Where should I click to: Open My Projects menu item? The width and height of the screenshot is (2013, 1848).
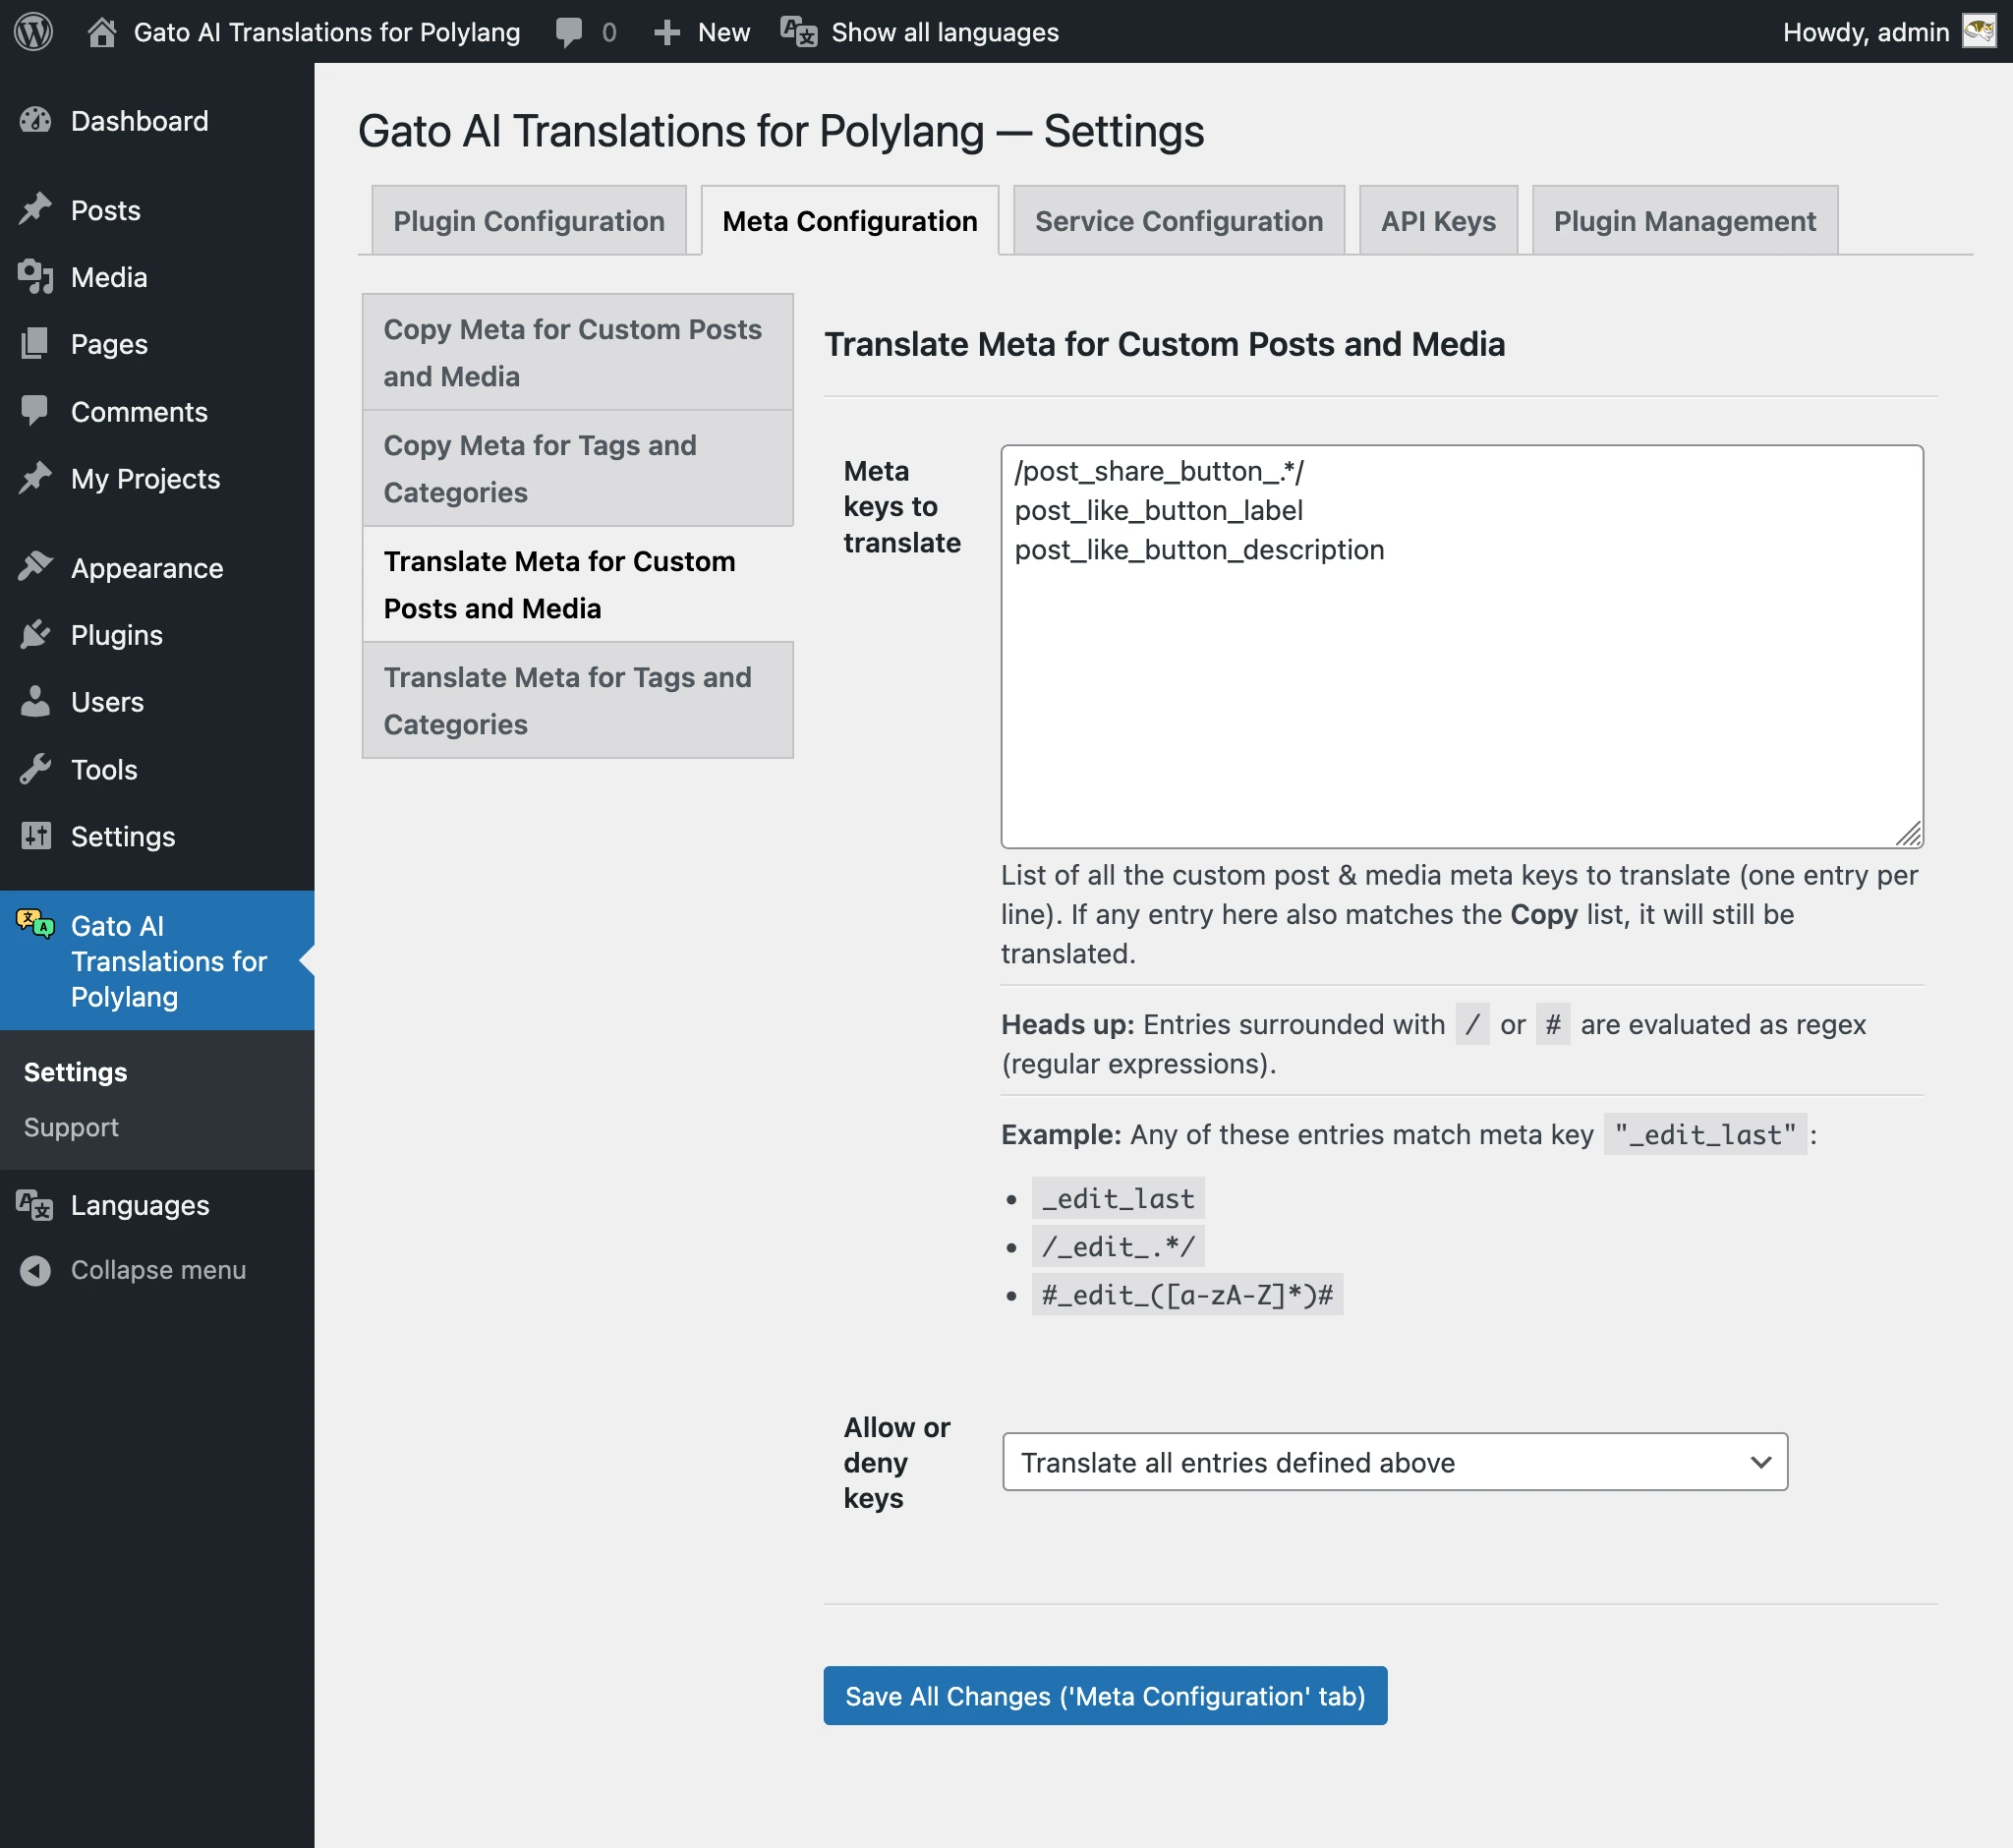[x=157, y=478]
